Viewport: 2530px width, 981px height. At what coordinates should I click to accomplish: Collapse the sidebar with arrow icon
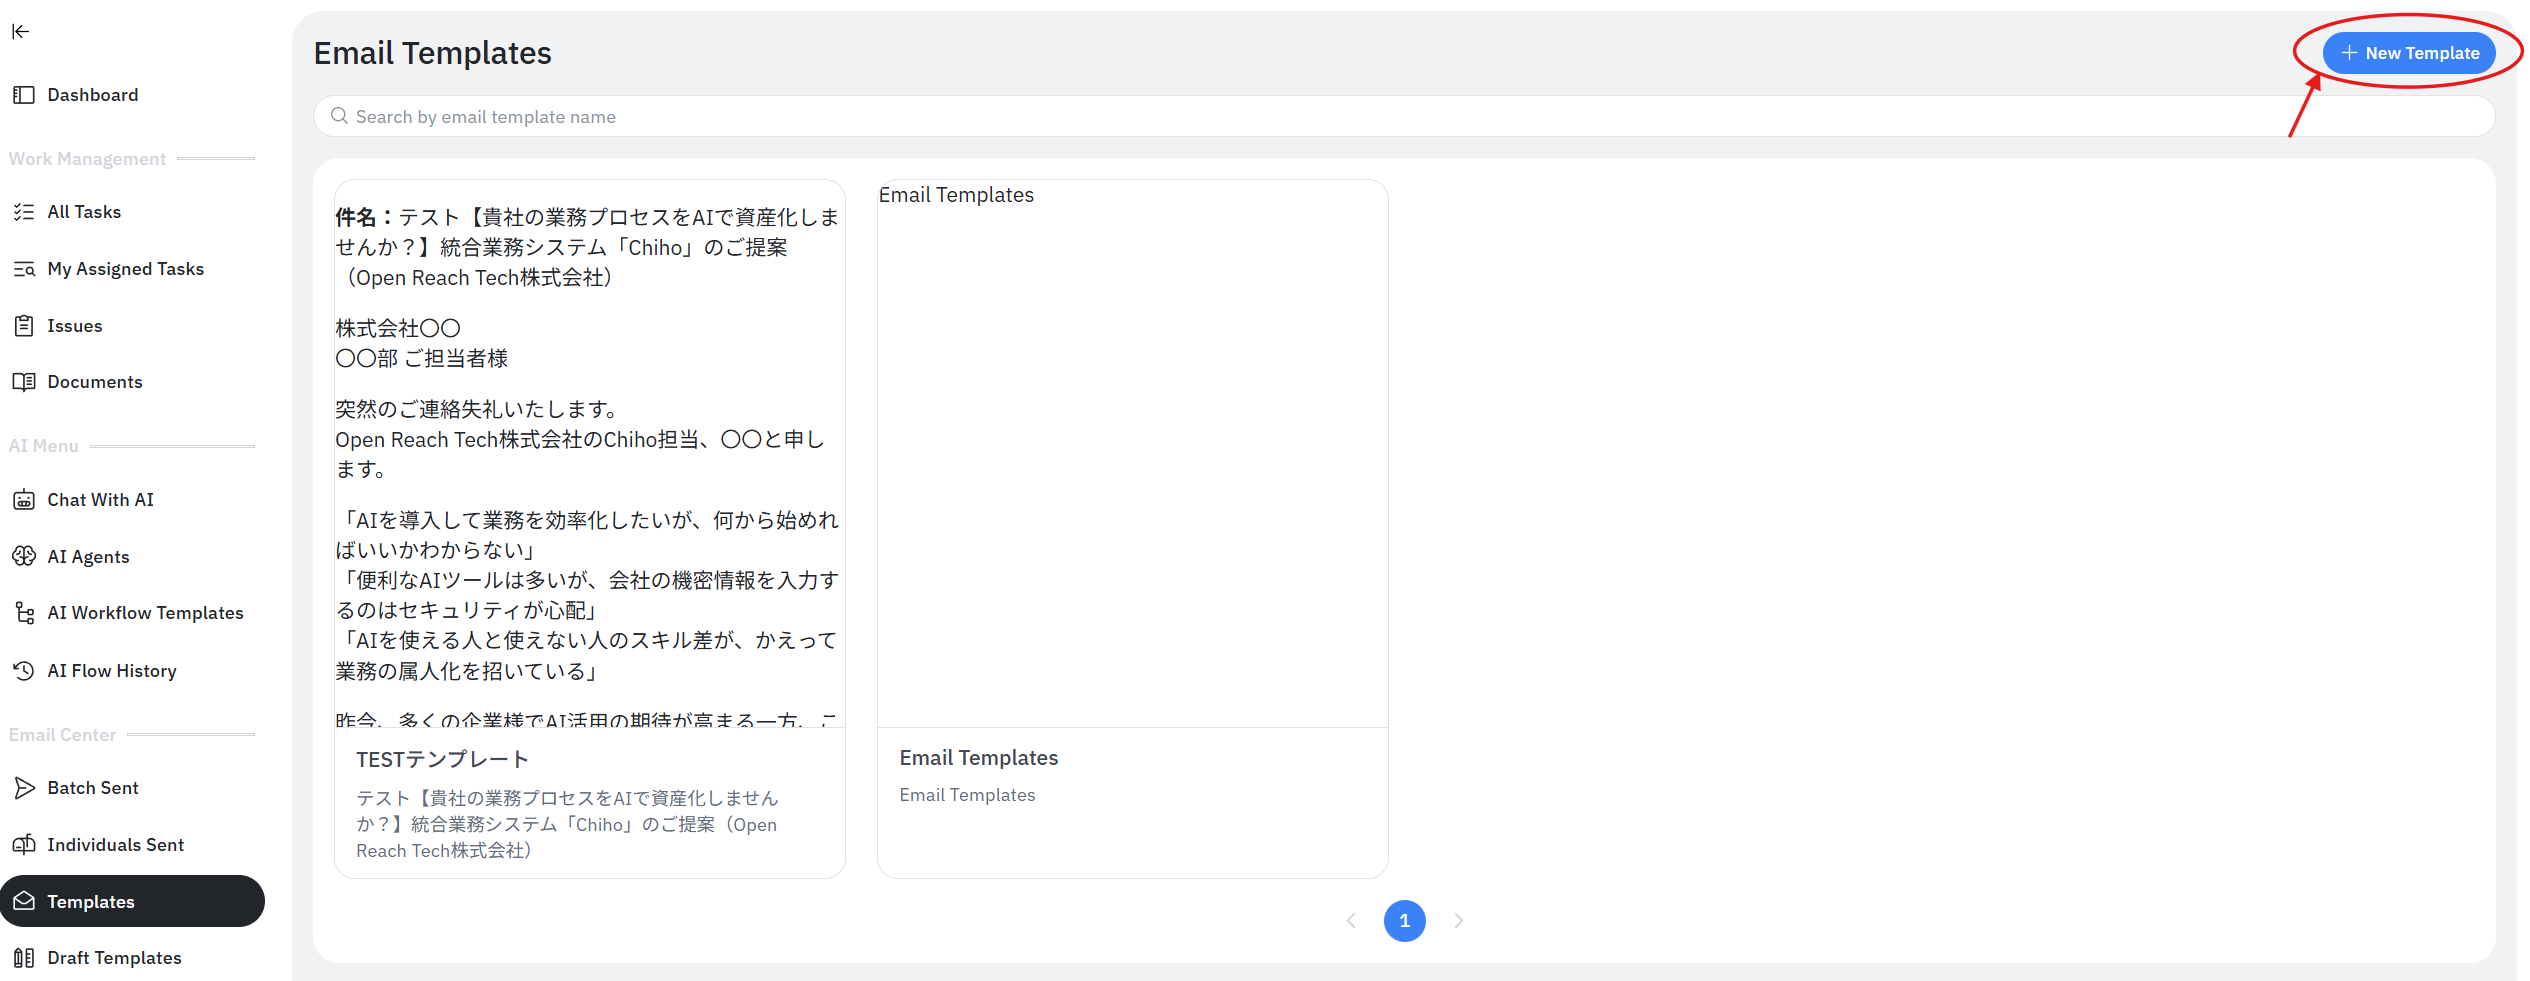point(21,32)
